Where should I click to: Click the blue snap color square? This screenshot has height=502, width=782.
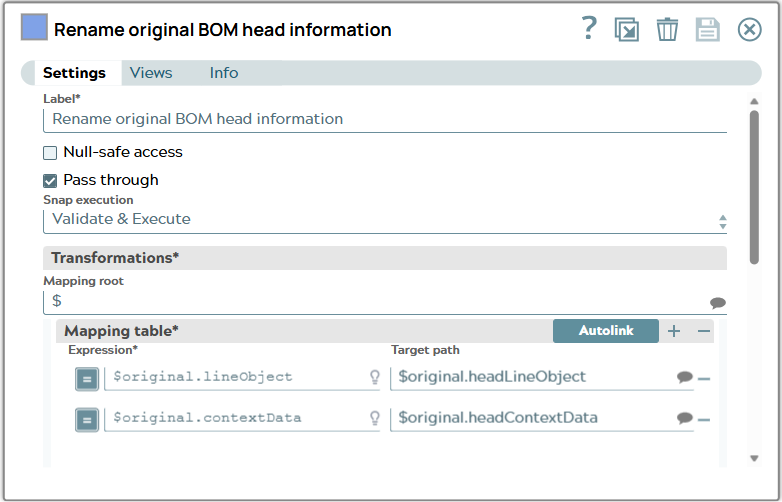[34, 27]
